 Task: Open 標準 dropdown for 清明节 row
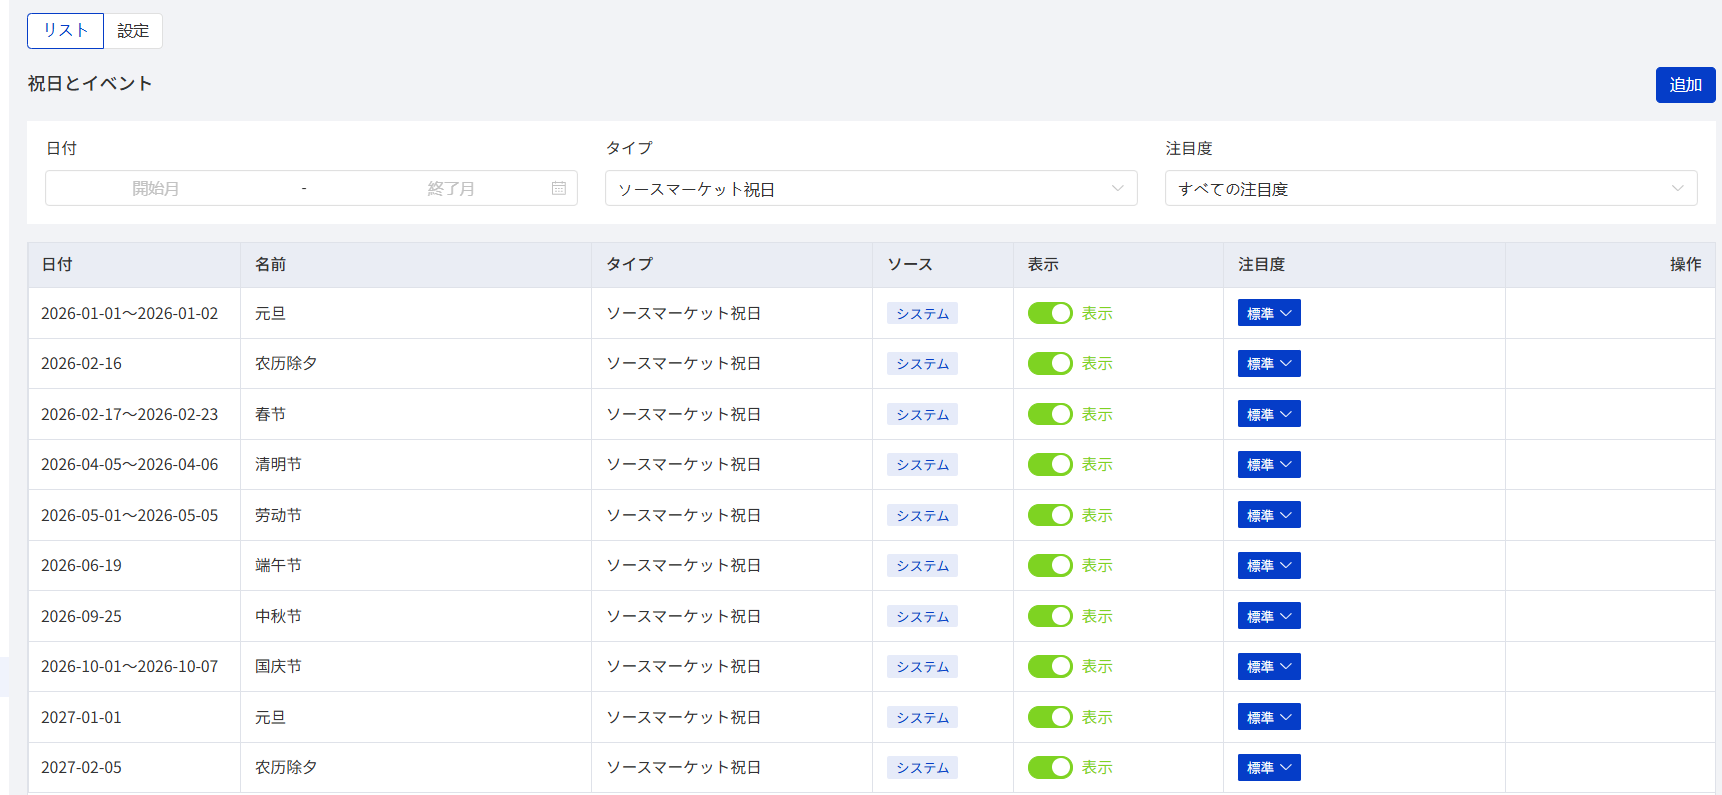1269,464
